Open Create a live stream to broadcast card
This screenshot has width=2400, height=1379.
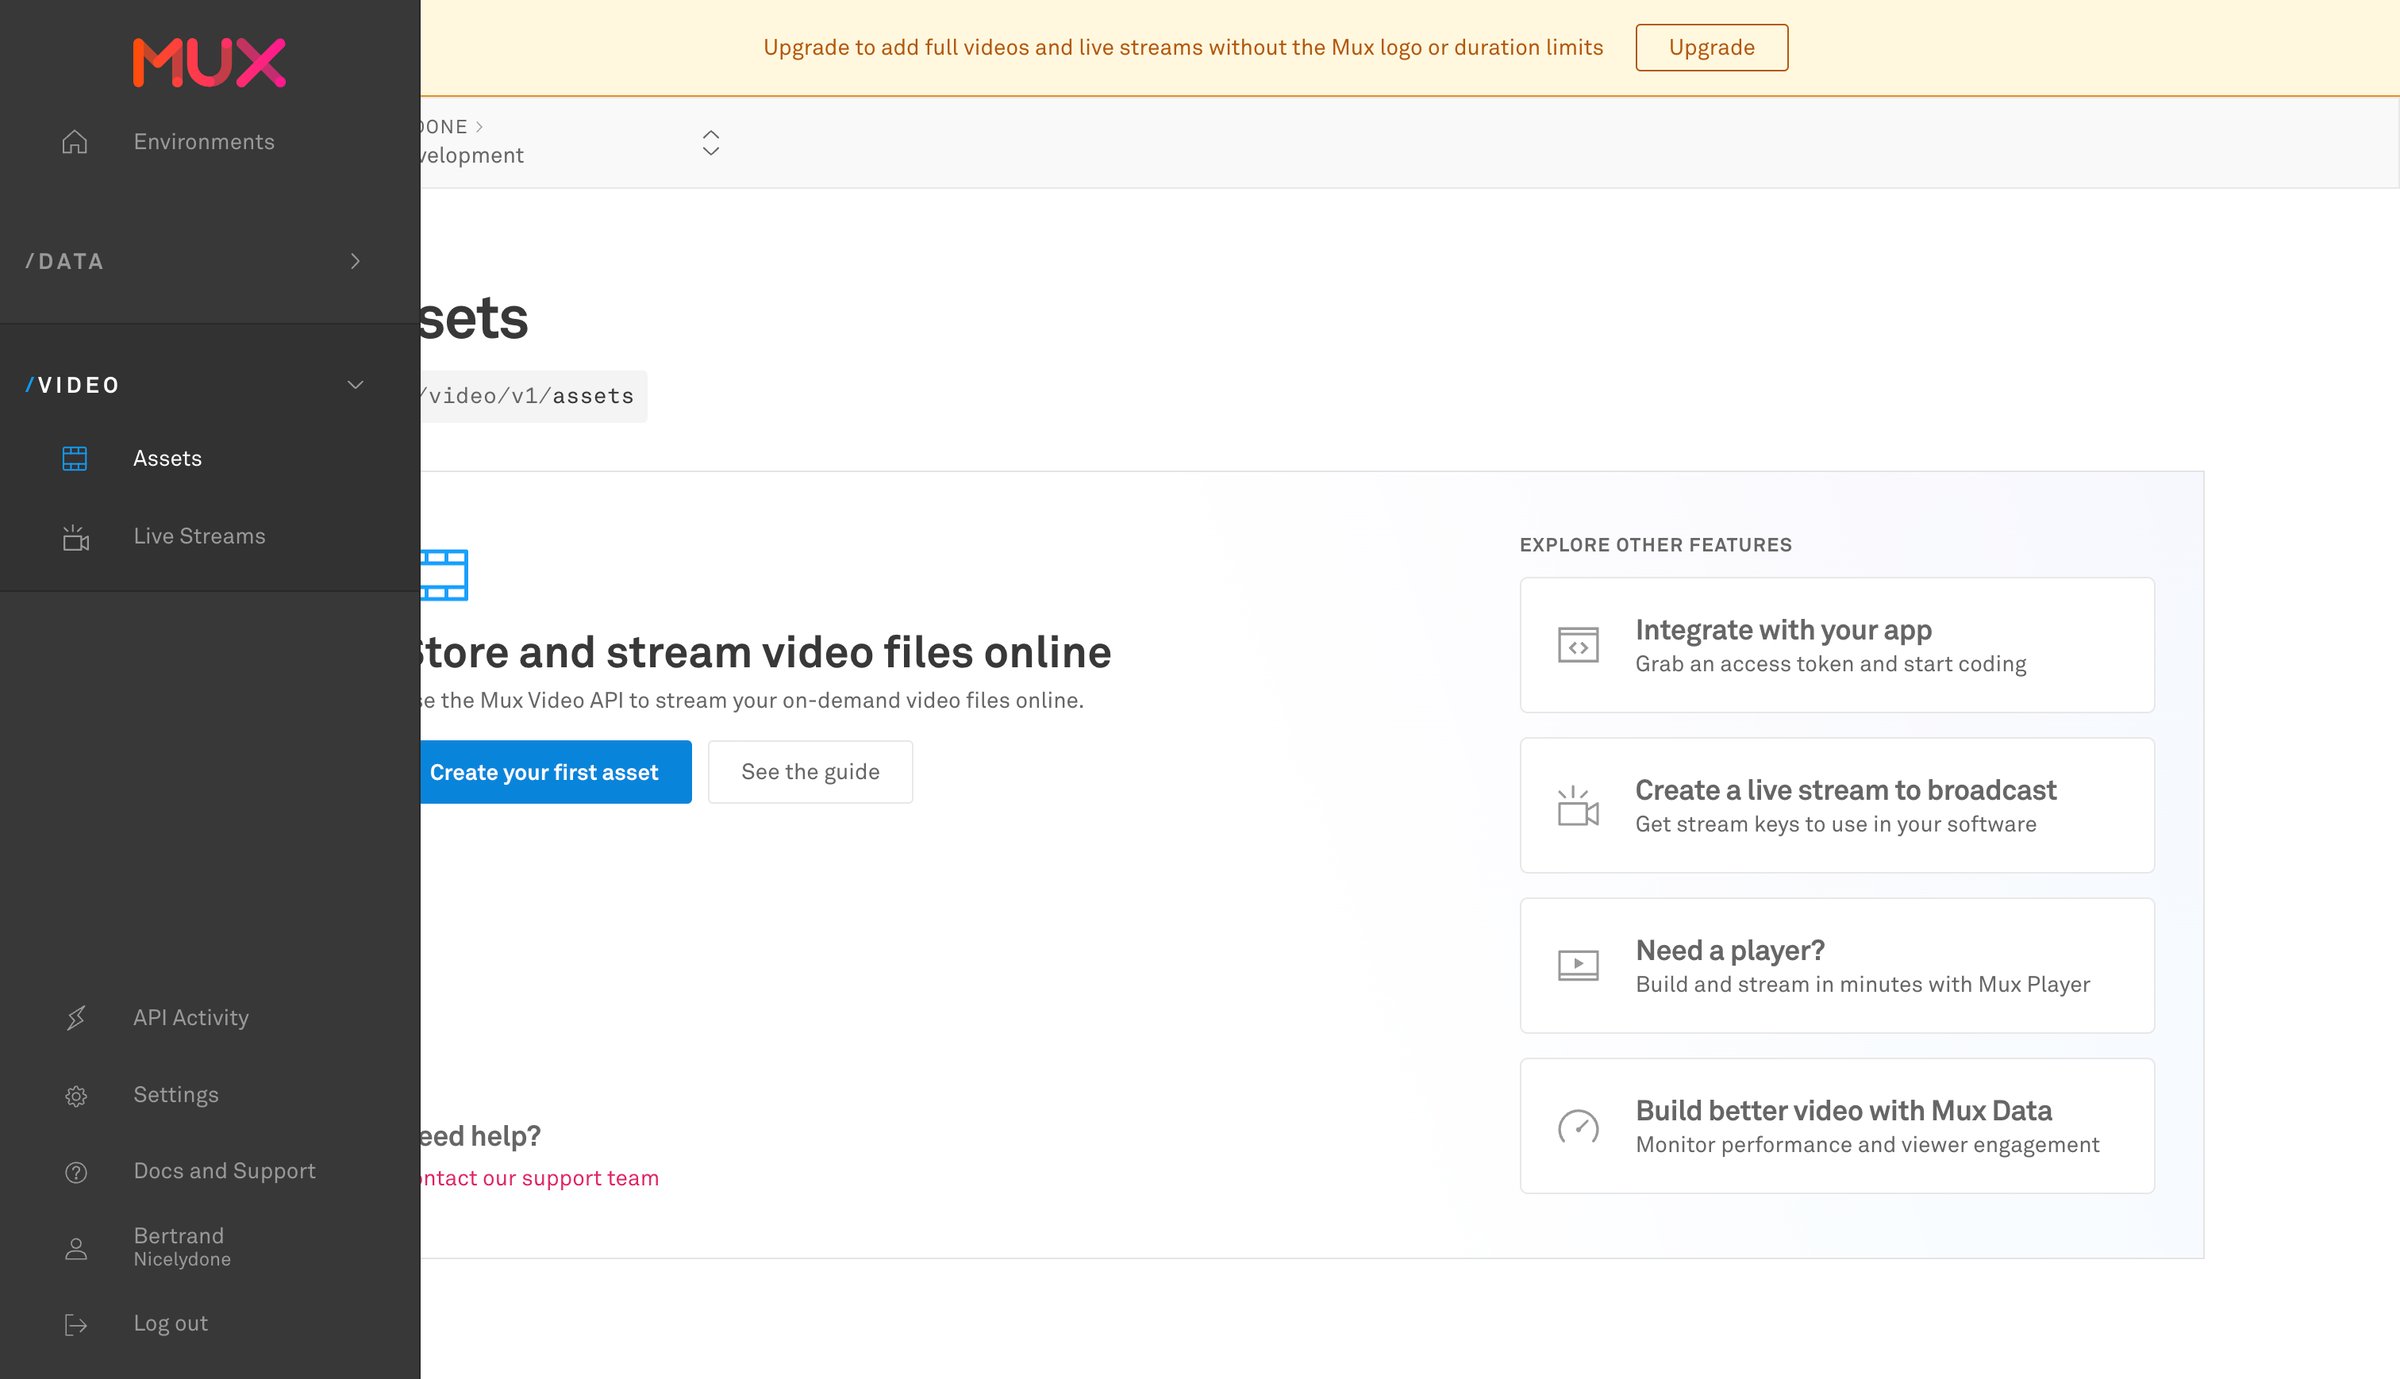pyautogui.click(x=1837, y=805)
